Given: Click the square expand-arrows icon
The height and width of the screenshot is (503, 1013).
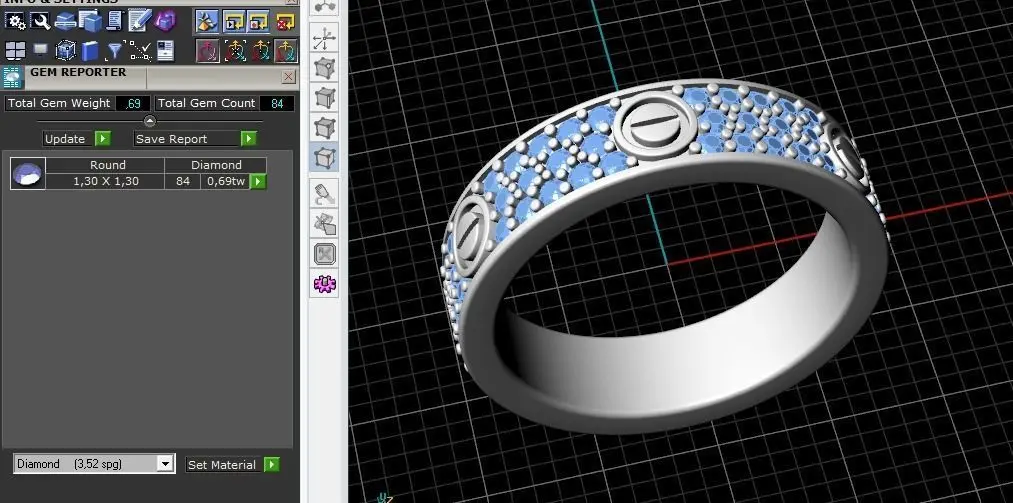Looking at the screenshot, I should [x=324, y=254].
